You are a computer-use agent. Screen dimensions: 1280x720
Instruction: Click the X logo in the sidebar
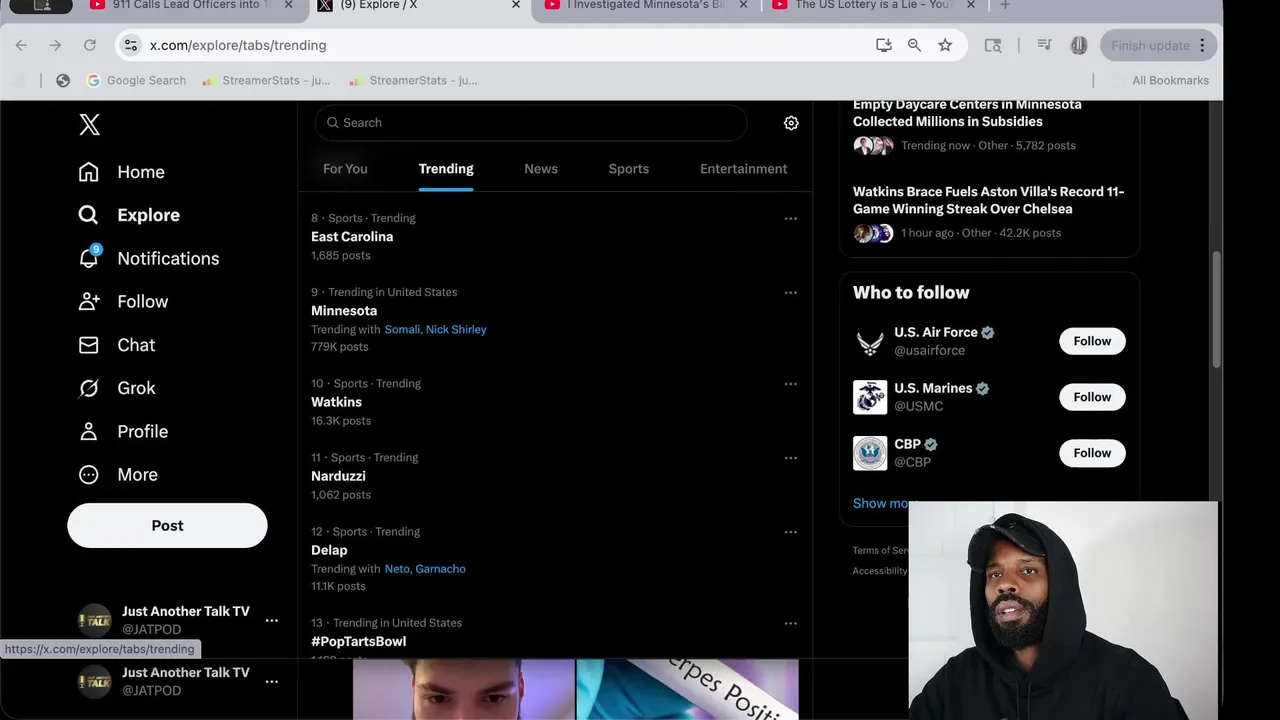coord(89,124)
